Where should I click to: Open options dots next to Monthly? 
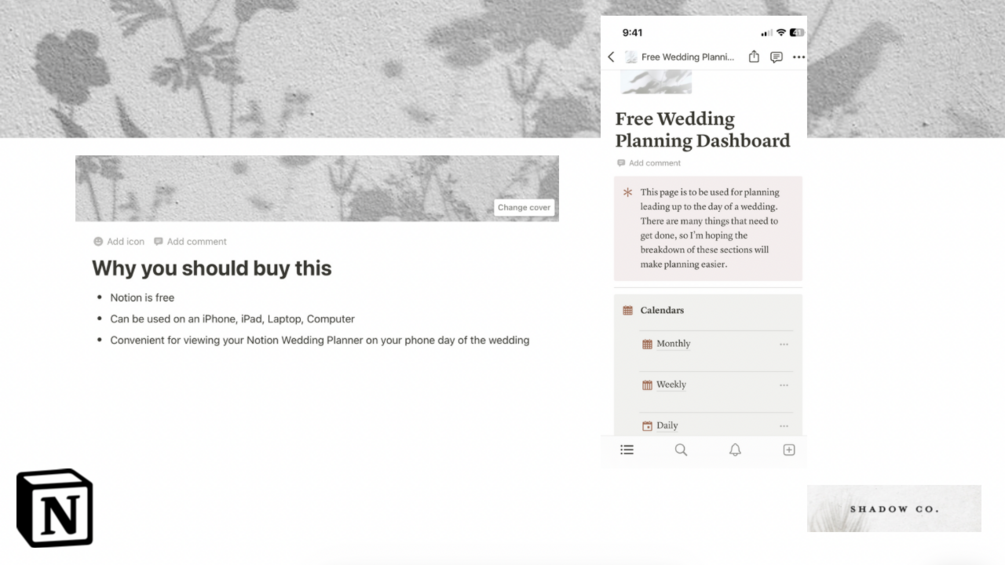click(x=784, y=344)
